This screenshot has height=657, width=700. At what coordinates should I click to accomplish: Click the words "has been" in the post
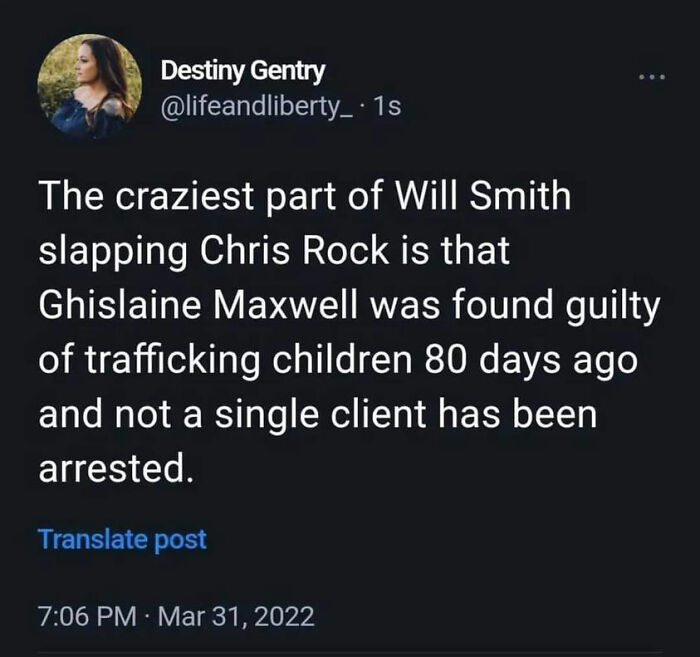(528, 415)
